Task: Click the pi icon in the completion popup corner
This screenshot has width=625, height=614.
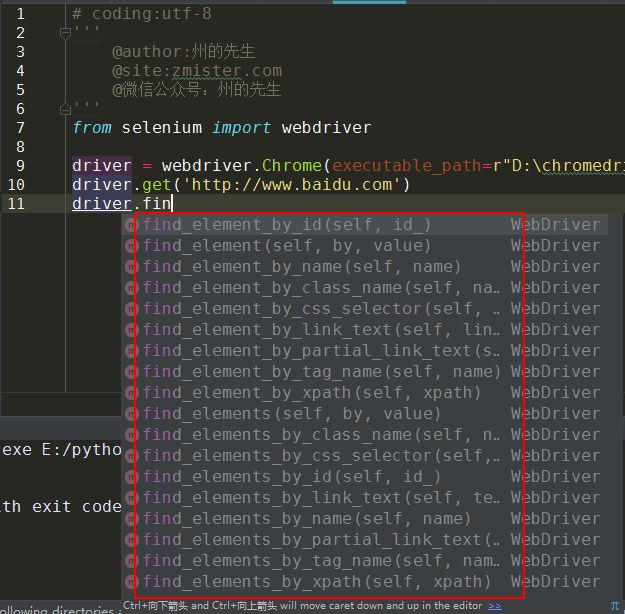Action: coord(616,606)
